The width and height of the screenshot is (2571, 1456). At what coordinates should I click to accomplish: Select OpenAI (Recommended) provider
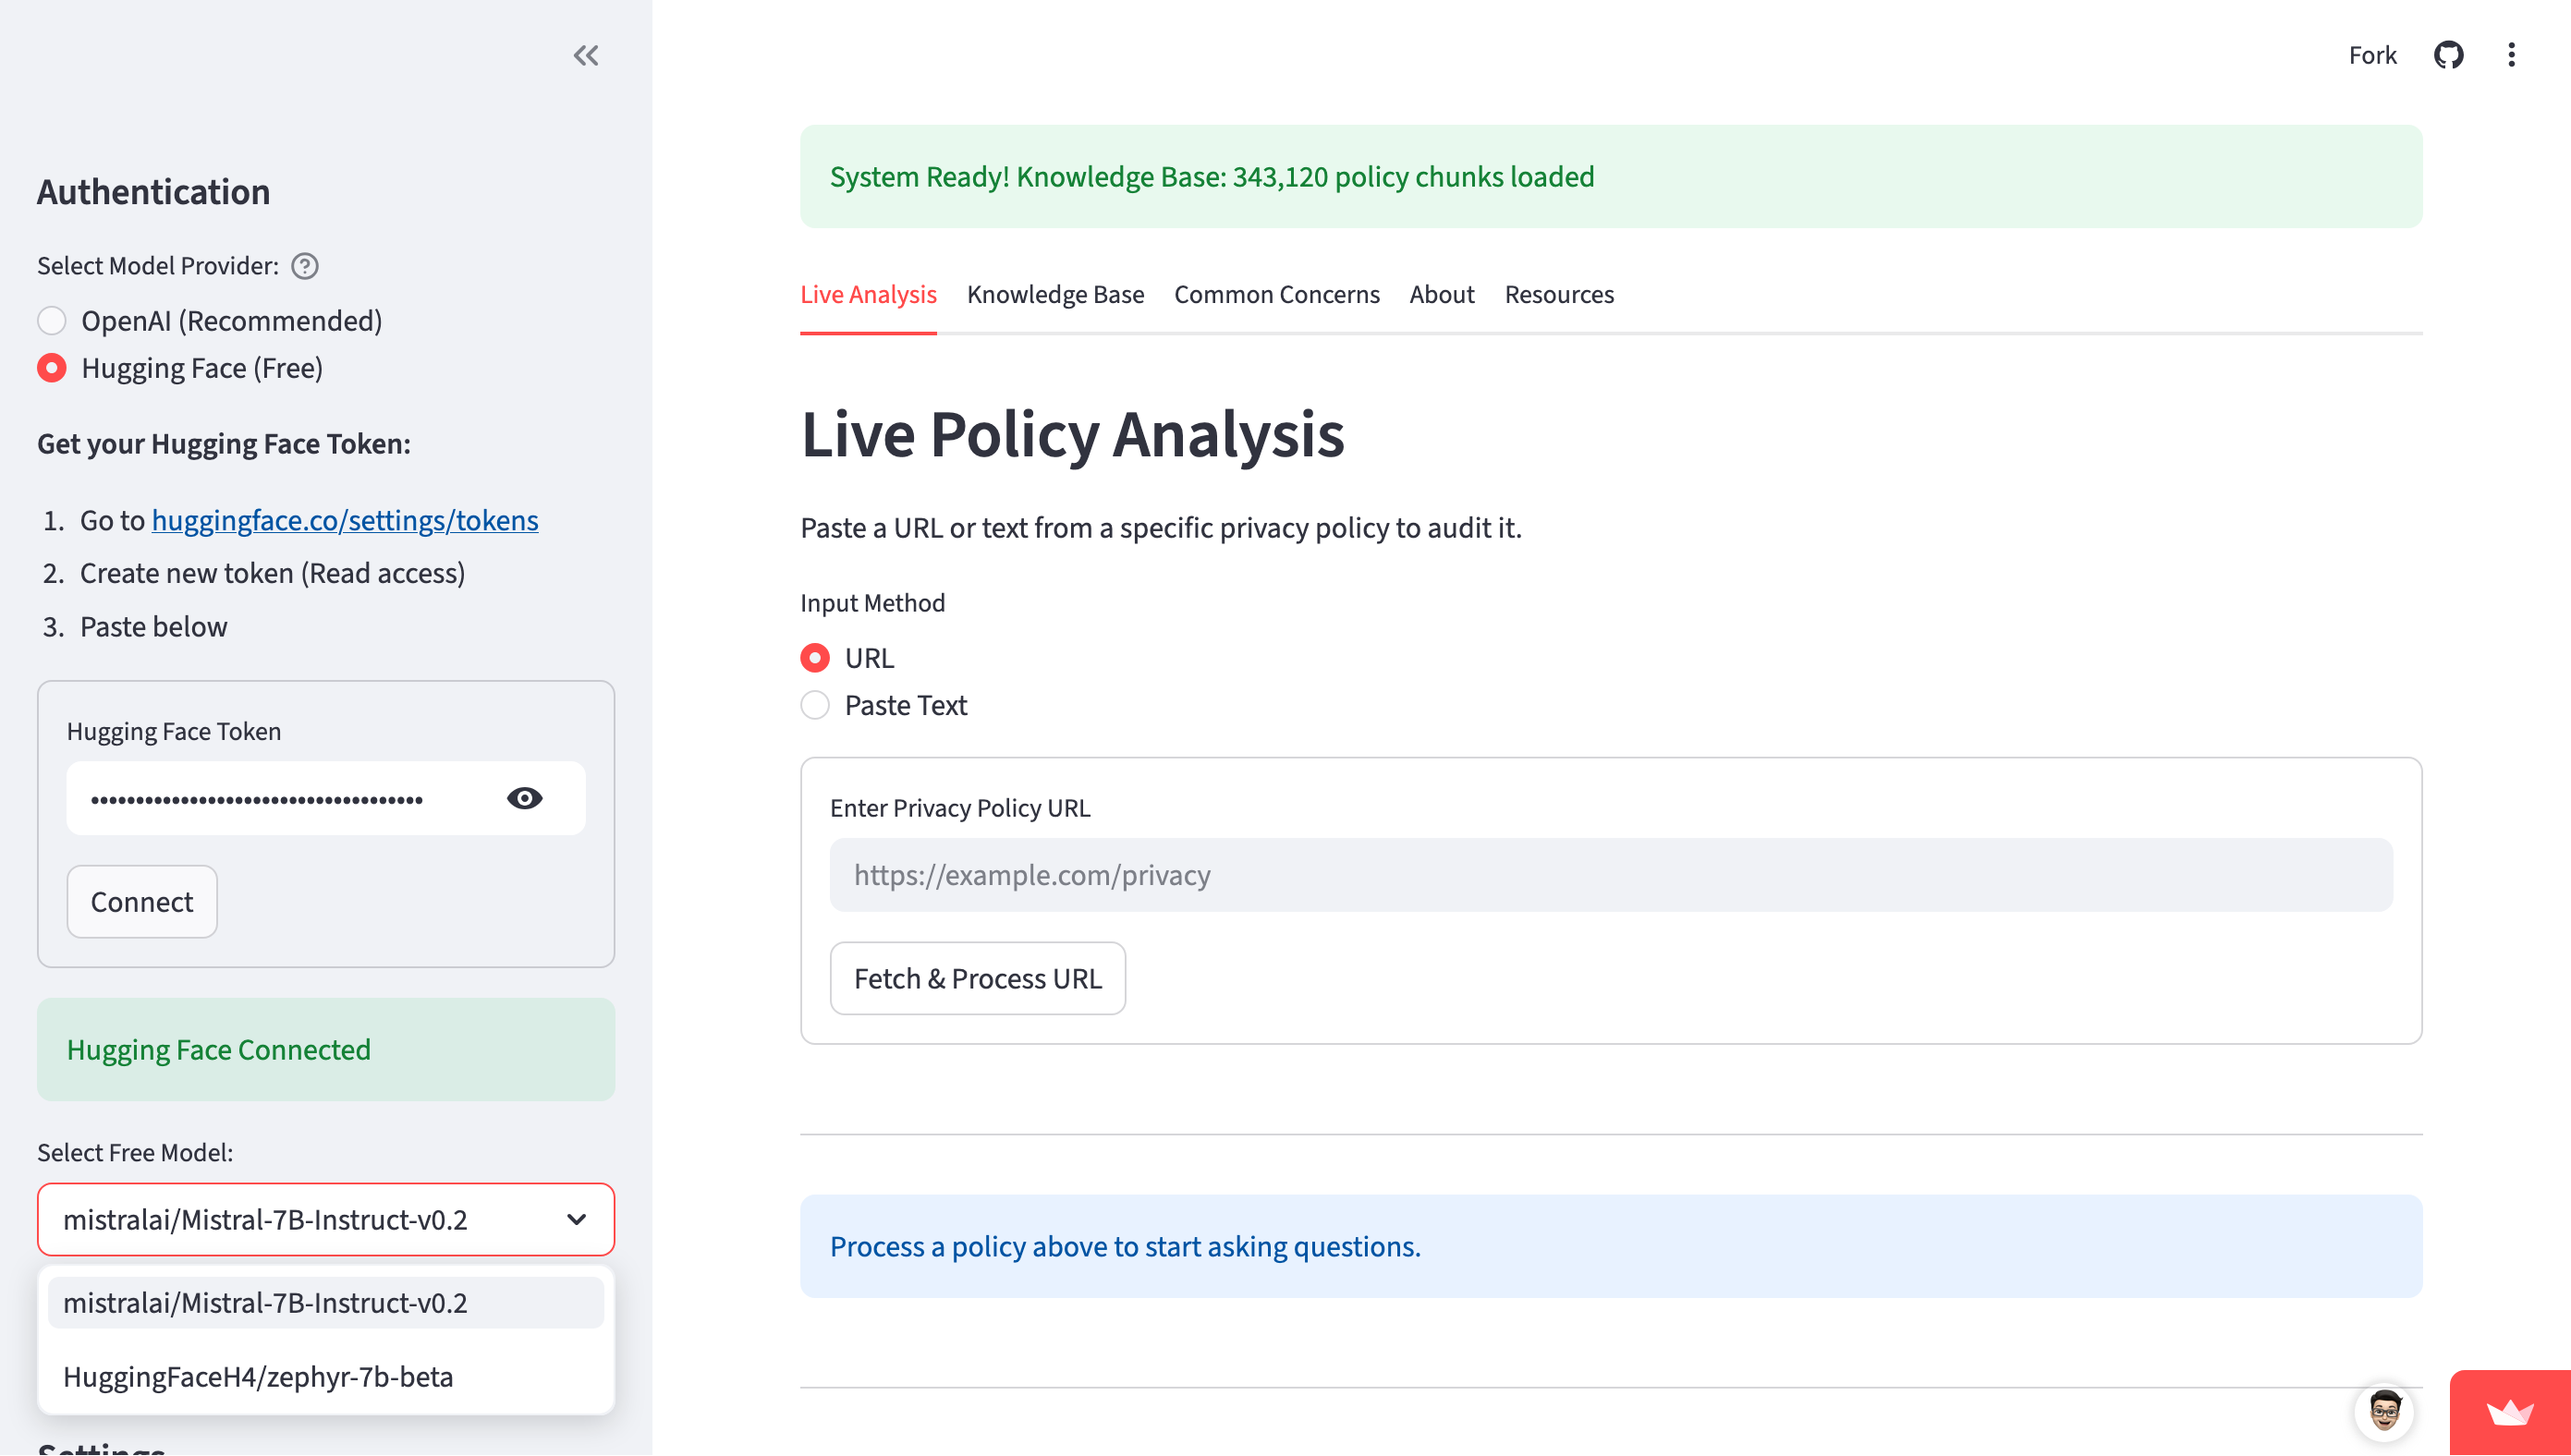click(210, 321)
